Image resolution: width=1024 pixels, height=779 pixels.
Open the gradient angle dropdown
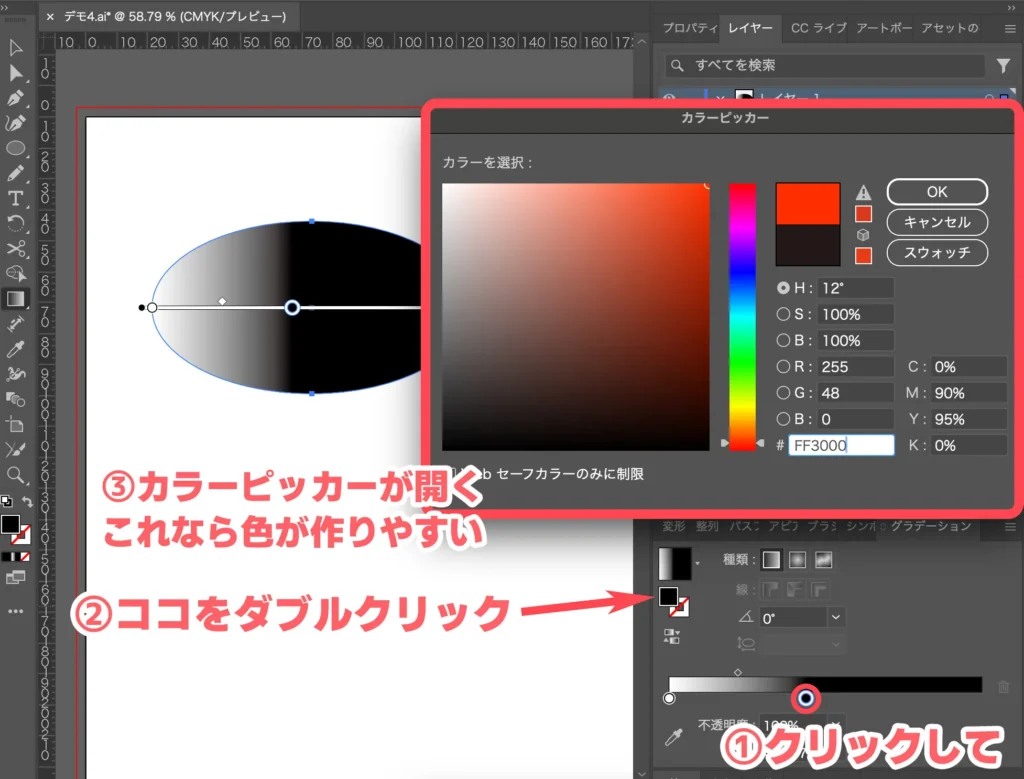click(x=835, y=618)
